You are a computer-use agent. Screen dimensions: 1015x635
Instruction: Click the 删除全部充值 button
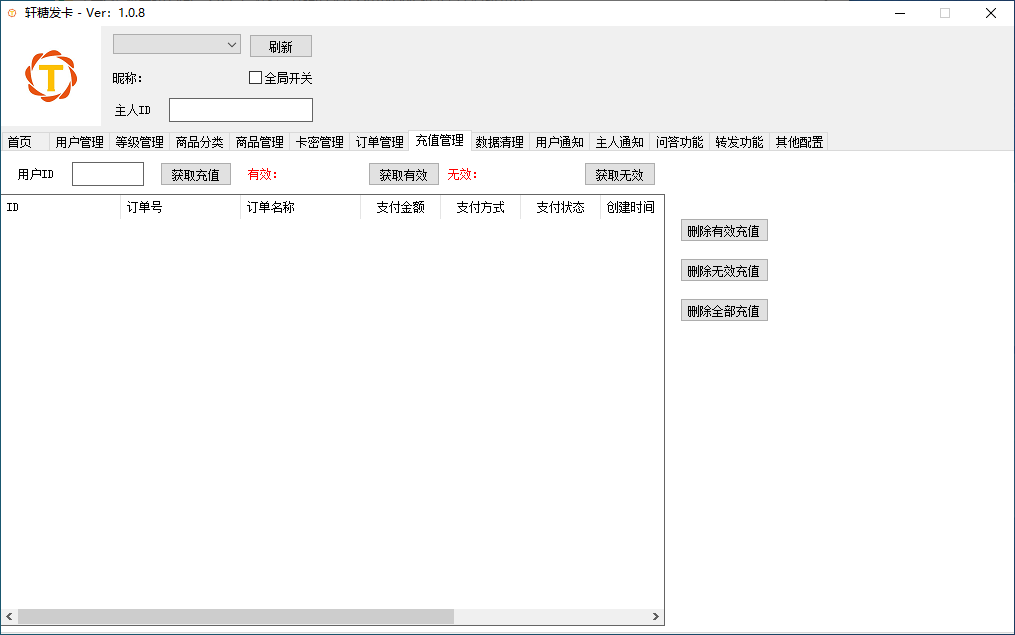point(724,311)
